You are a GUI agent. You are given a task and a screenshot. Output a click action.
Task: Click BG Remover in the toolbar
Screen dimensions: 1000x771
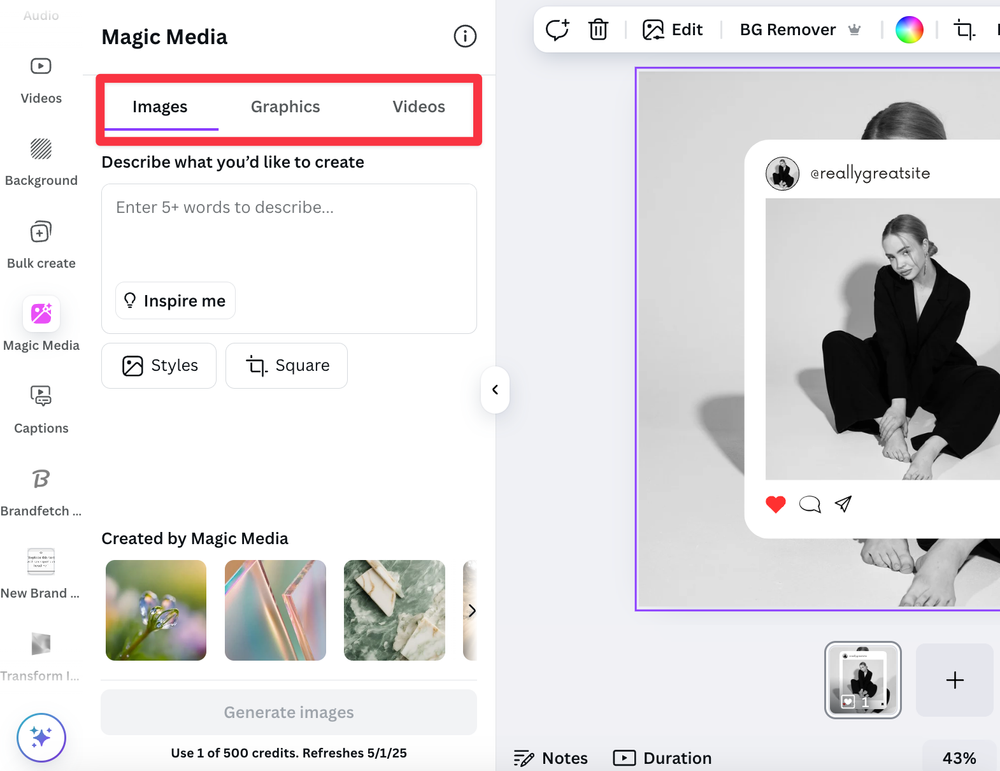787,29
